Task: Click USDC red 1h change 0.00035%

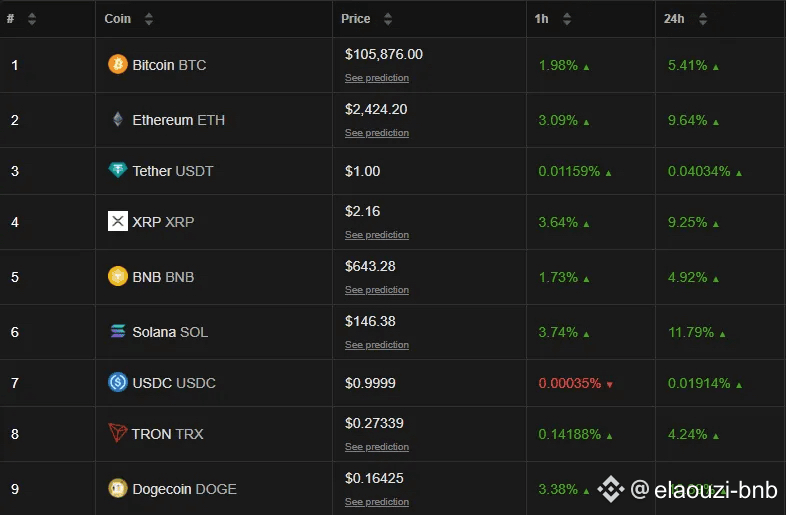Action: (x=569, y=383)
